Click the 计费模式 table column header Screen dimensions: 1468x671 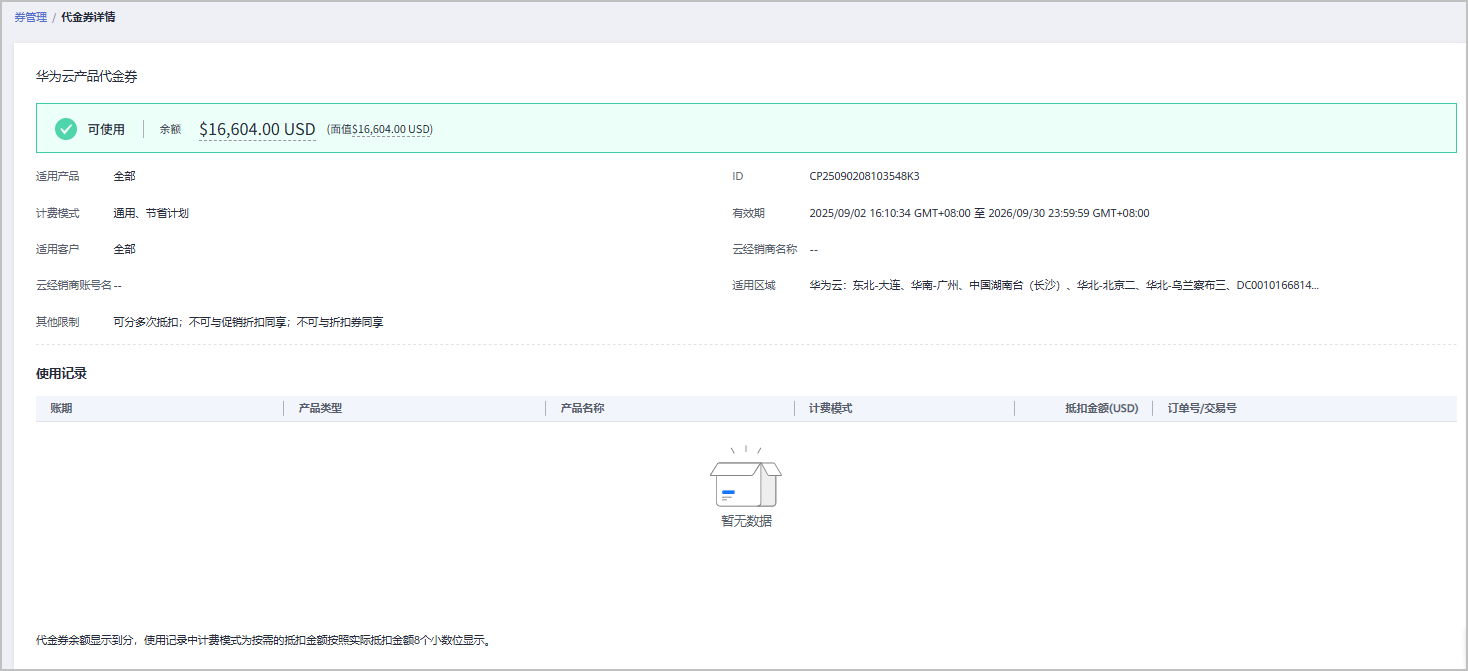coord(830,408)
